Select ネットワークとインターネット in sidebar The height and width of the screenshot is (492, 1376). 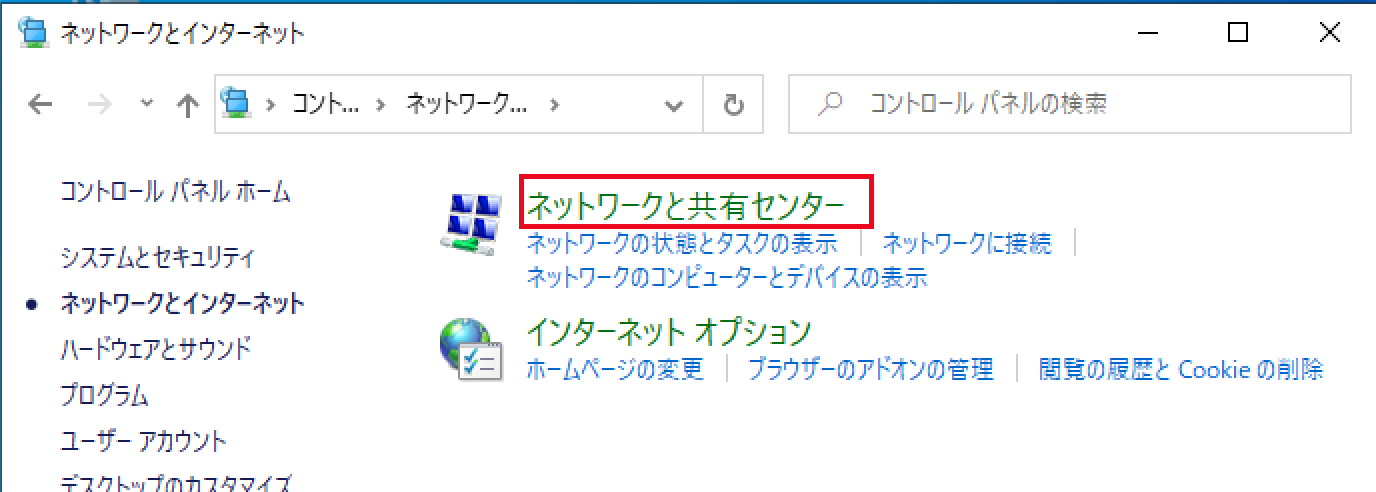coord(183,303)
